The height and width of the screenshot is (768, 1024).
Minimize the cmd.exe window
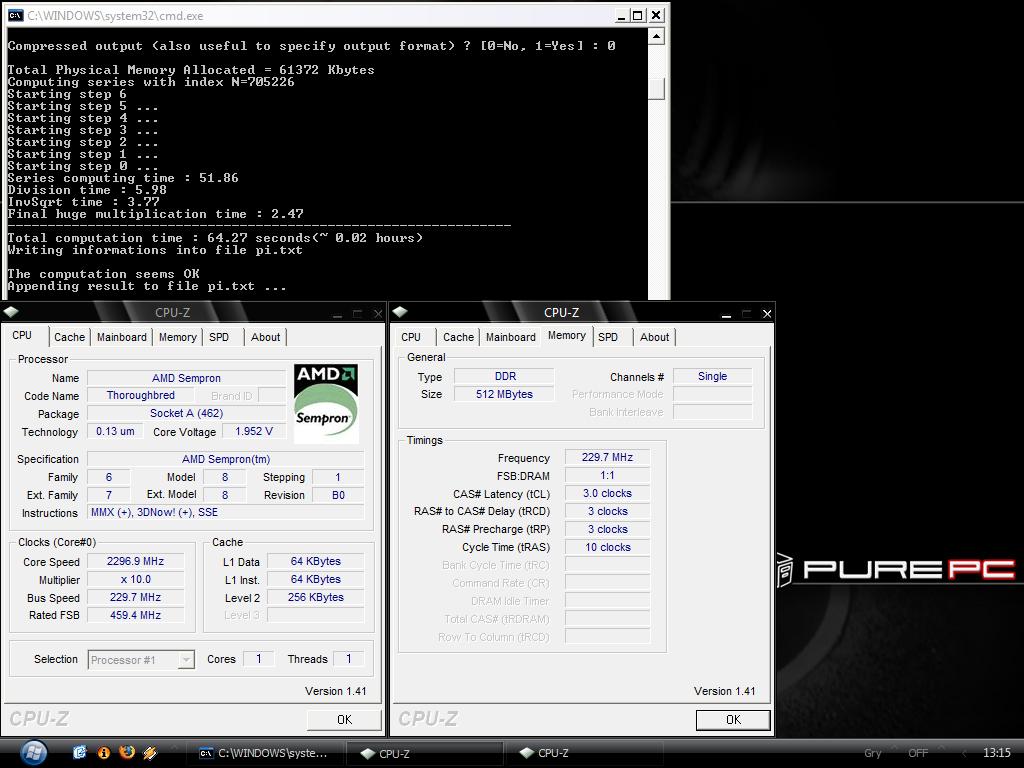(x=622, y=16)
